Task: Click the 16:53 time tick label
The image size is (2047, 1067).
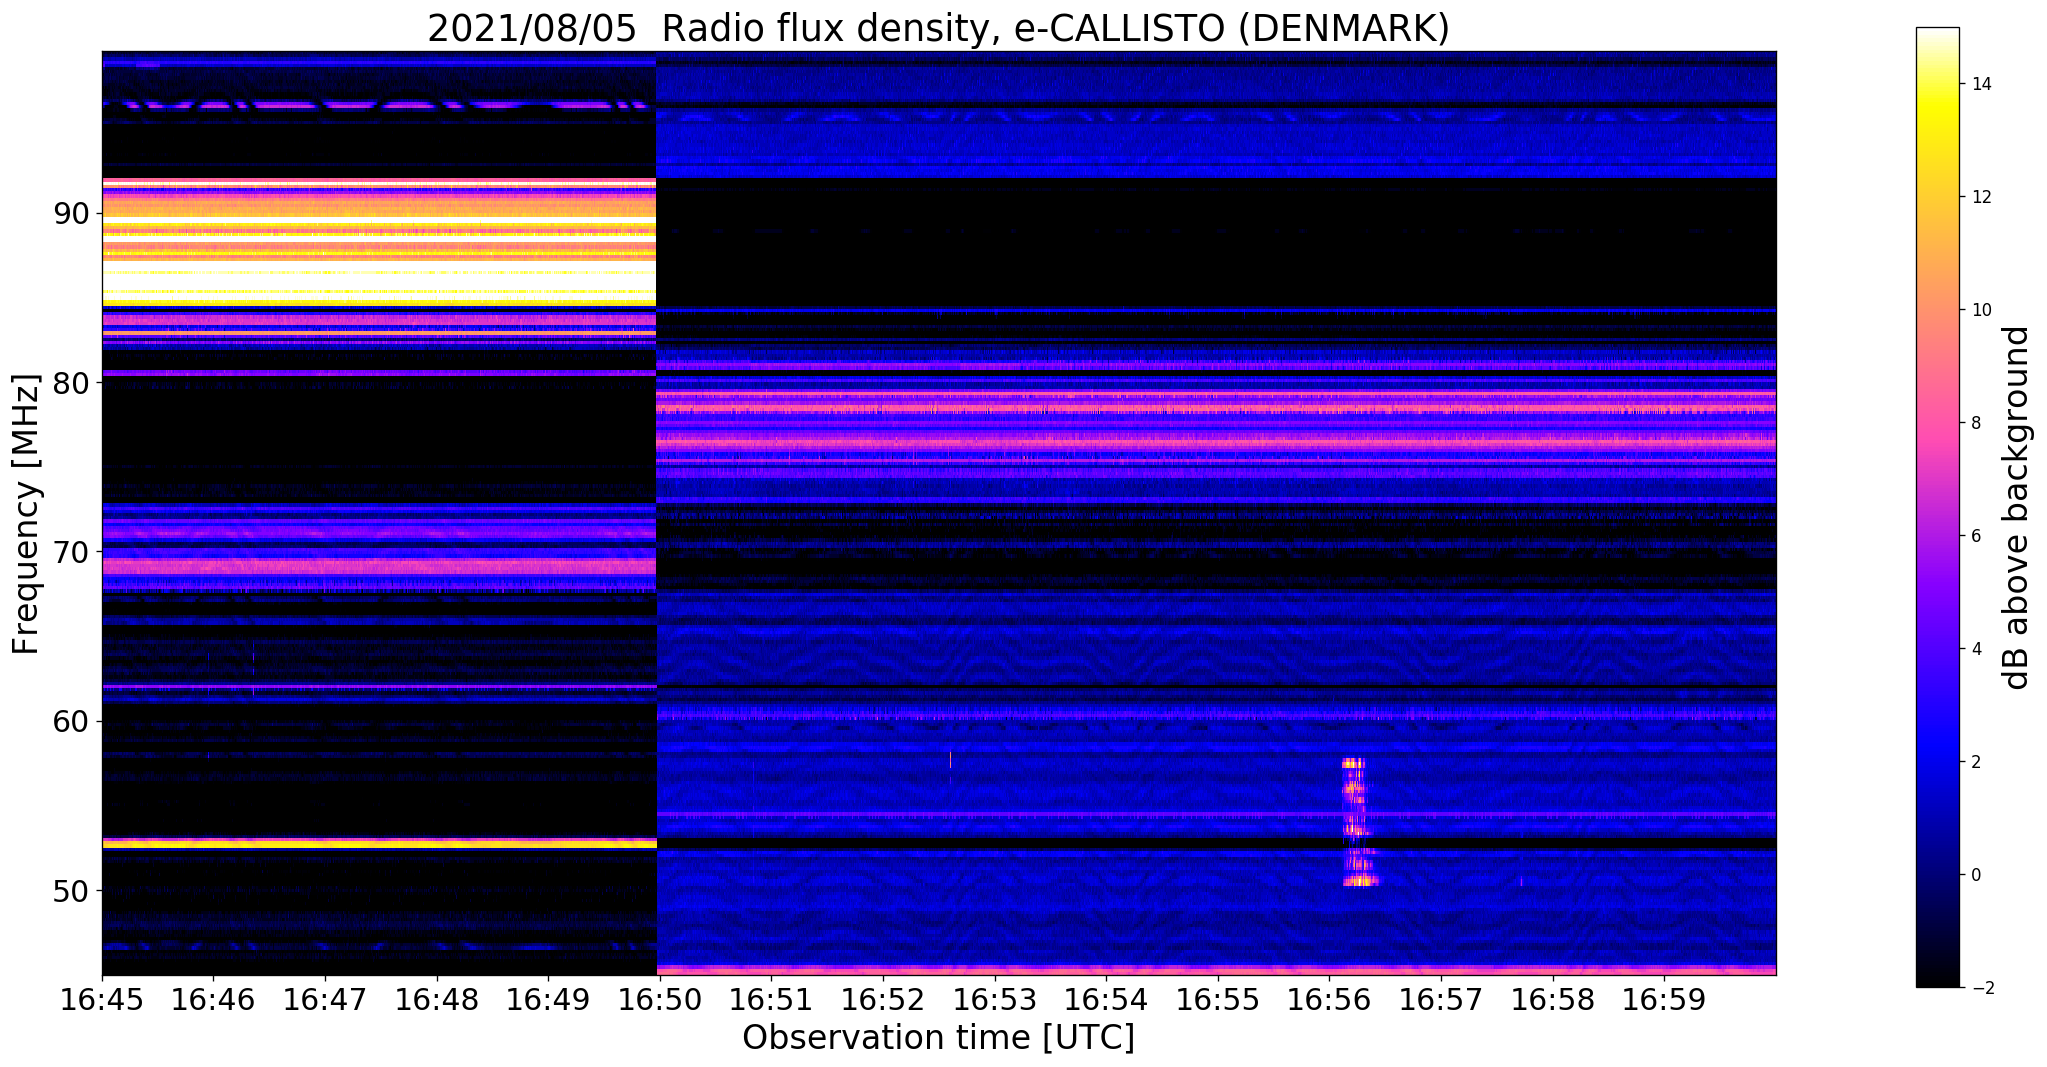Action: (994, 999)
